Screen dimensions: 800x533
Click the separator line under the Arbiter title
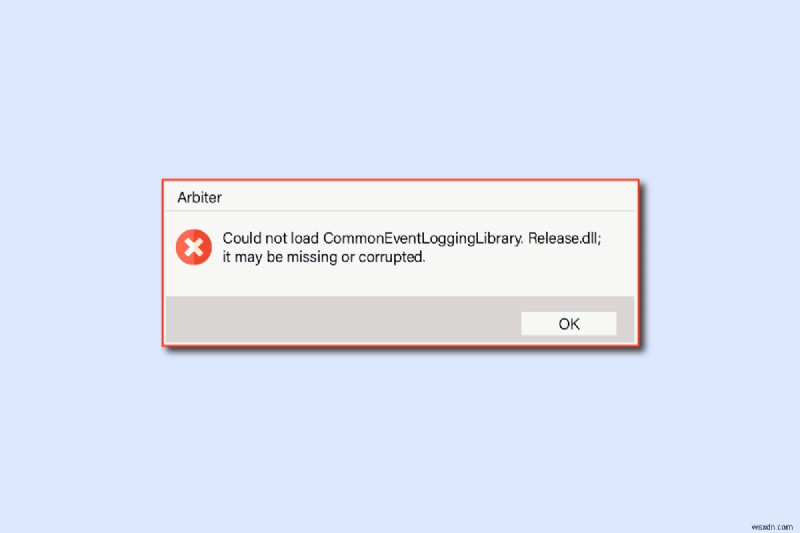[400, 211]
